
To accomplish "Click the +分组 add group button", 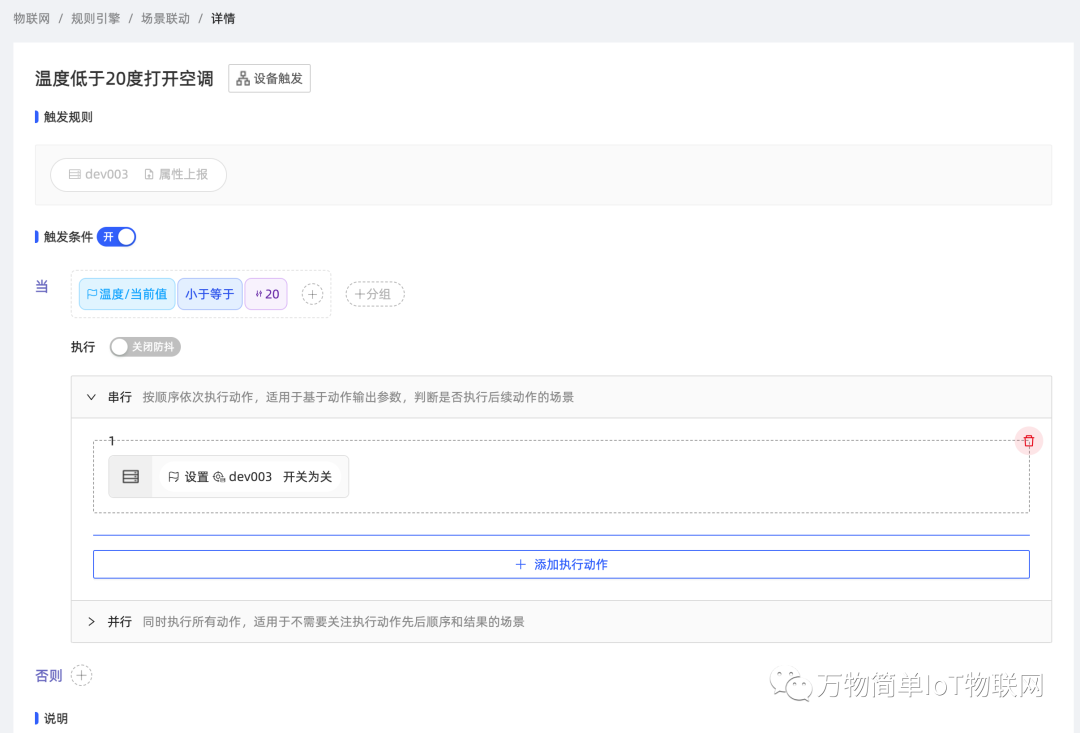I will 375,294.
